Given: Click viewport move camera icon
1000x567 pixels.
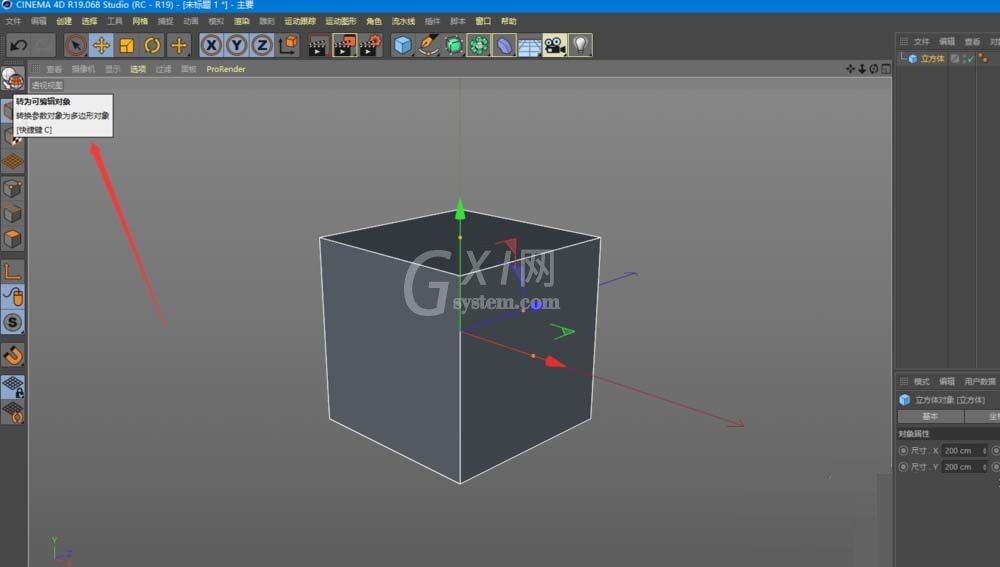Looking at the screenshot, I should 850,69.
